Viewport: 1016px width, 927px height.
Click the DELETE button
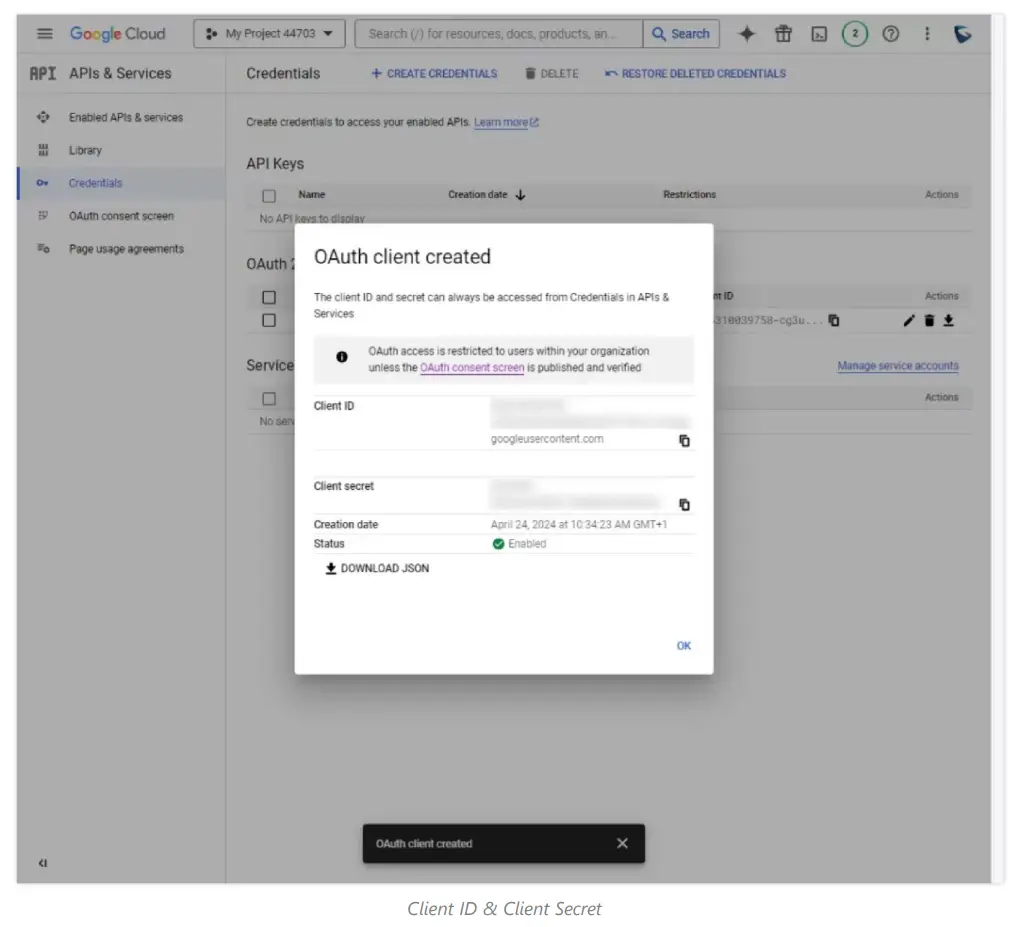pos(551,74)
